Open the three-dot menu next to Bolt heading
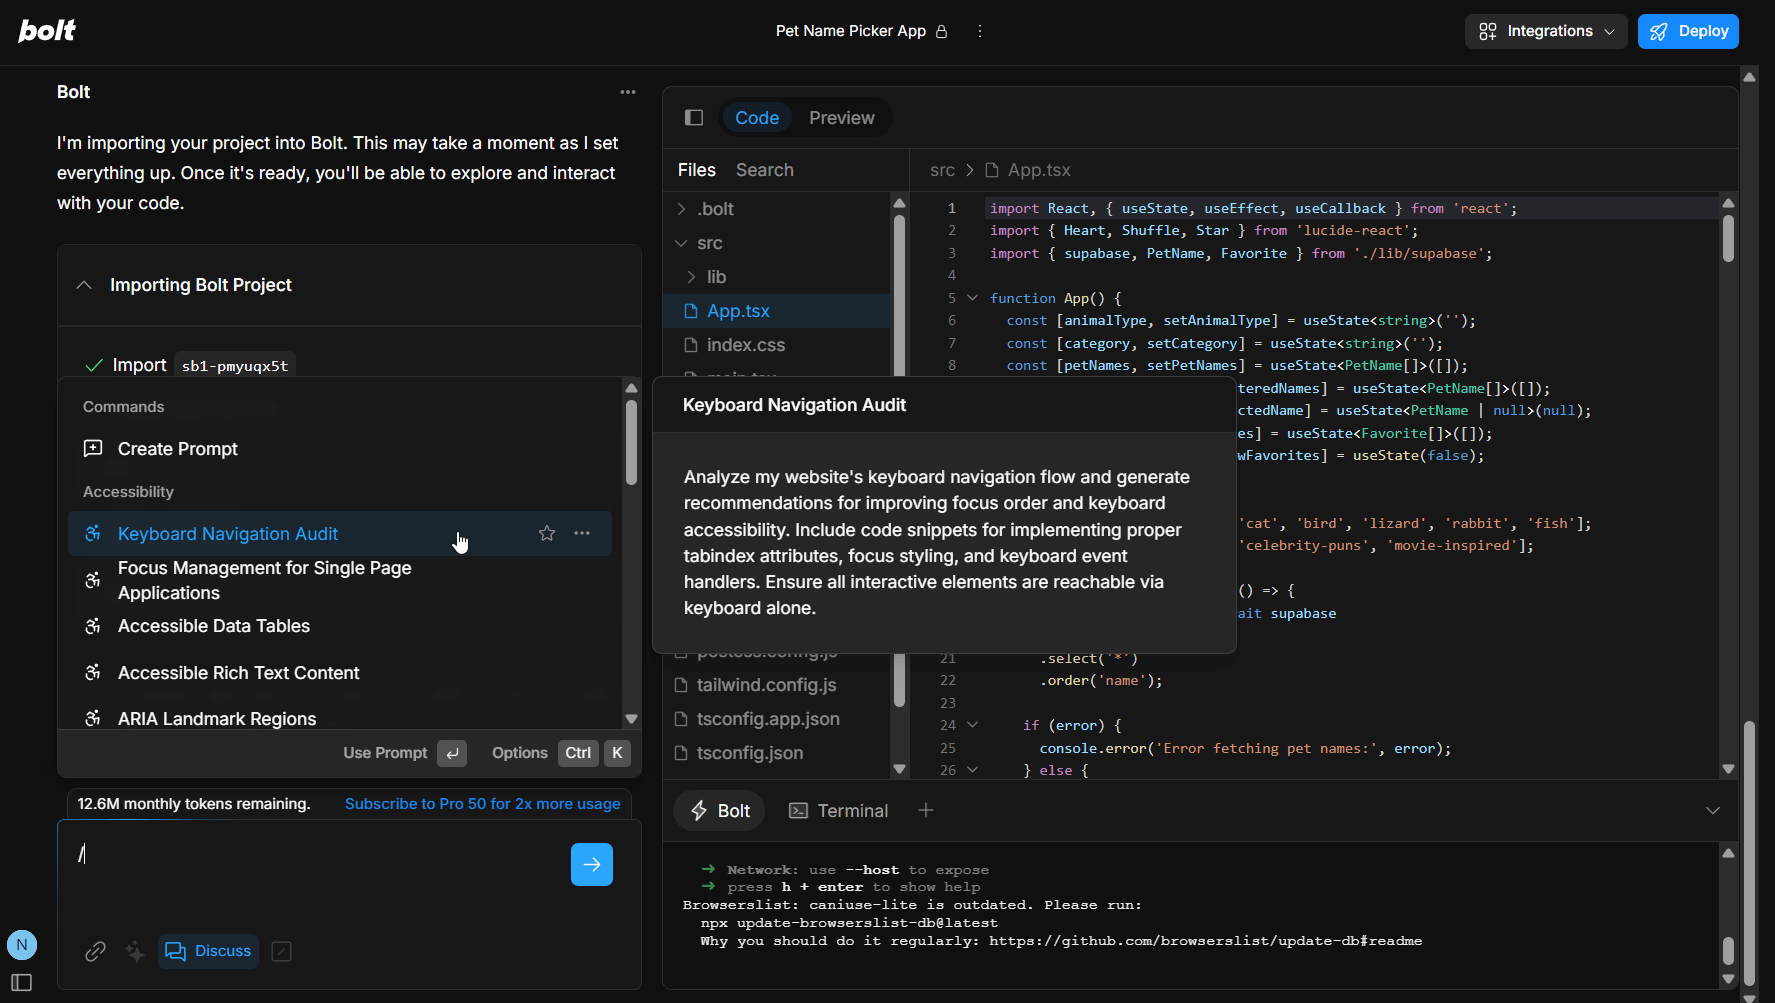1775x1003 pixels. click(x=627, y=91)
